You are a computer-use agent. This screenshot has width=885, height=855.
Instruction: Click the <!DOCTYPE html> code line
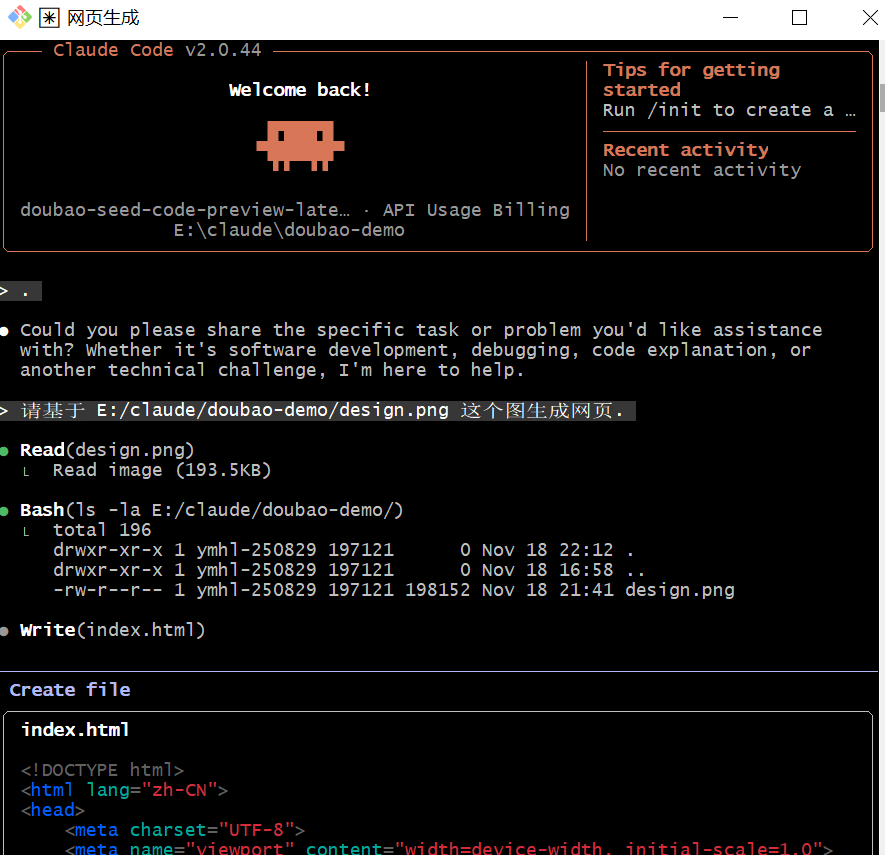(102, 770)
